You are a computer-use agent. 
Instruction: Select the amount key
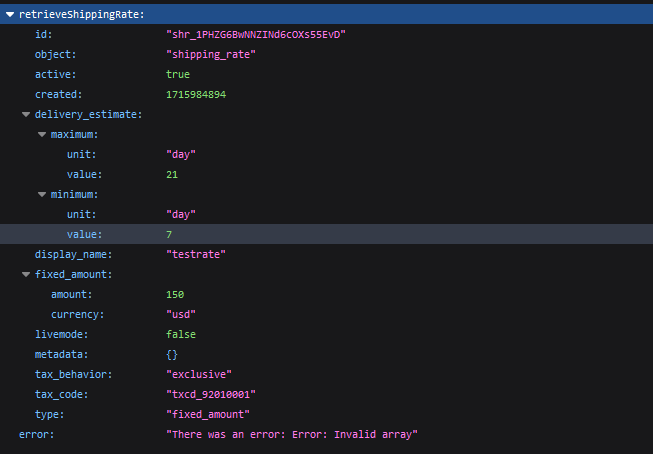[x=71, y=294]
